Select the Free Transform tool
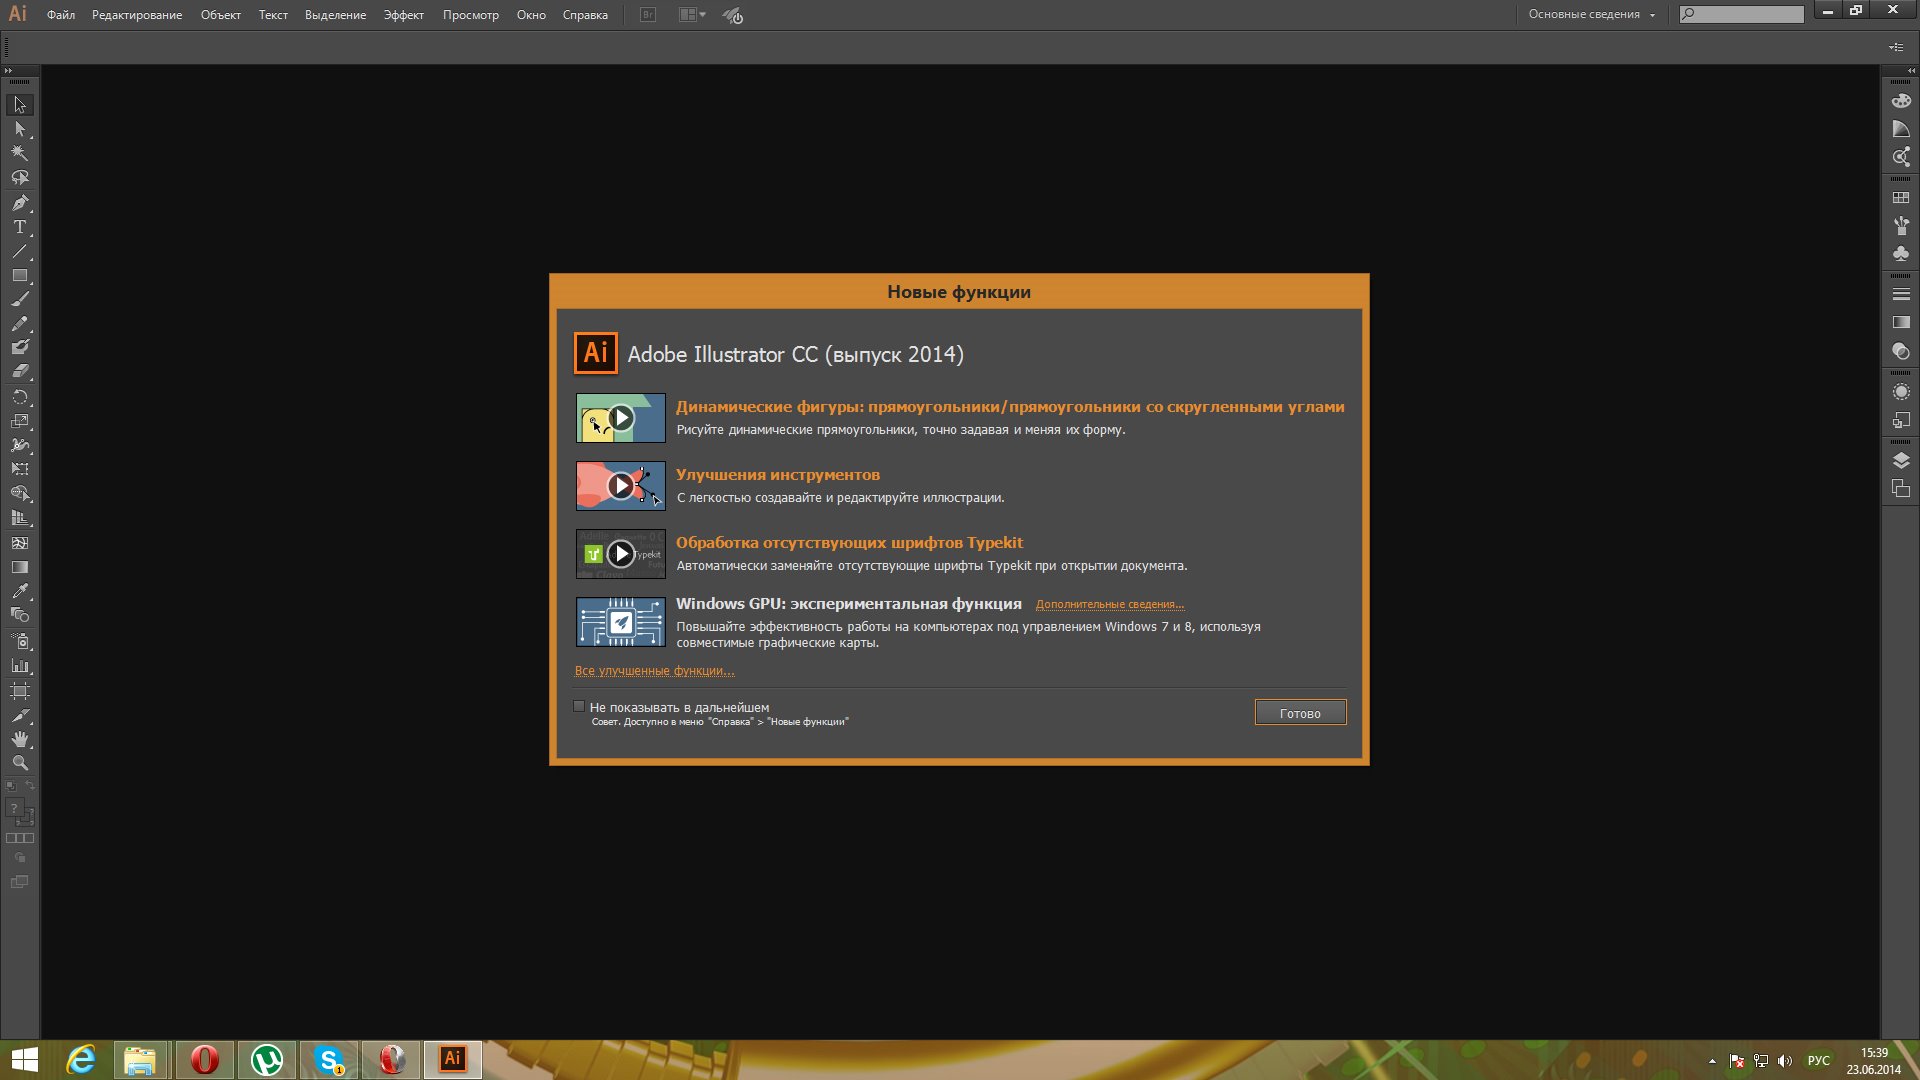 pos(20,469)
